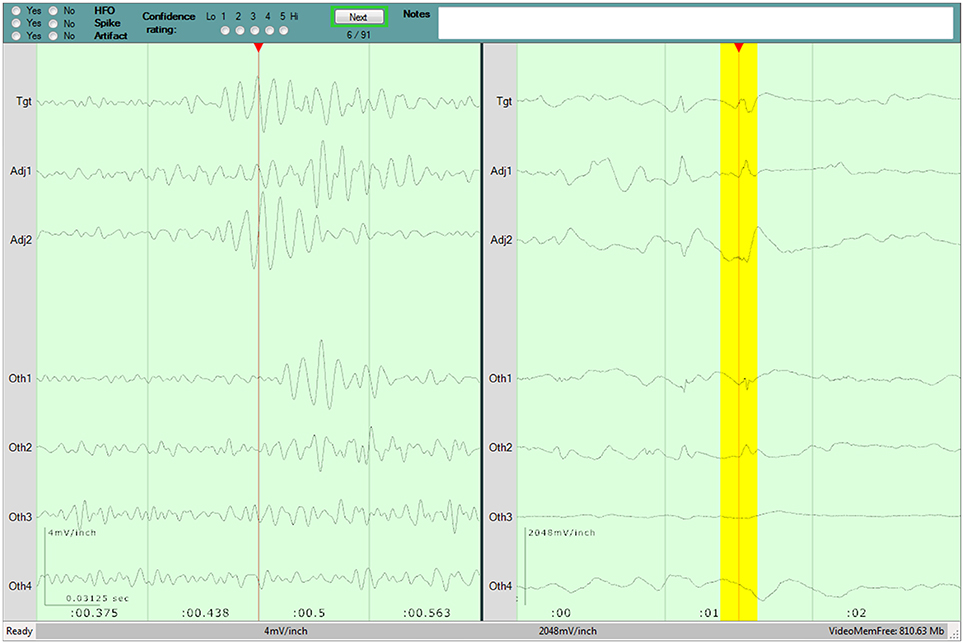Click the Adj2 channel label in left panel
The height and width of the screenshot is (644, 964).
21,240
